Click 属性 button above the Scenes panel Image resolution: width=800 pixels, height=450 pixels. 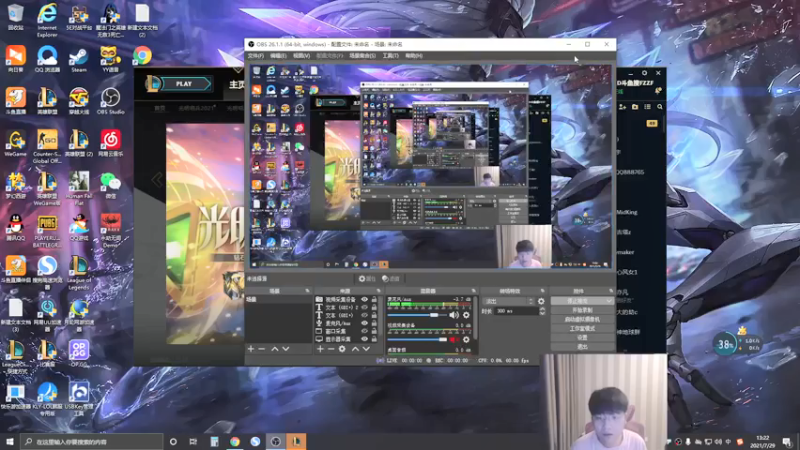(x=367, y=279)
